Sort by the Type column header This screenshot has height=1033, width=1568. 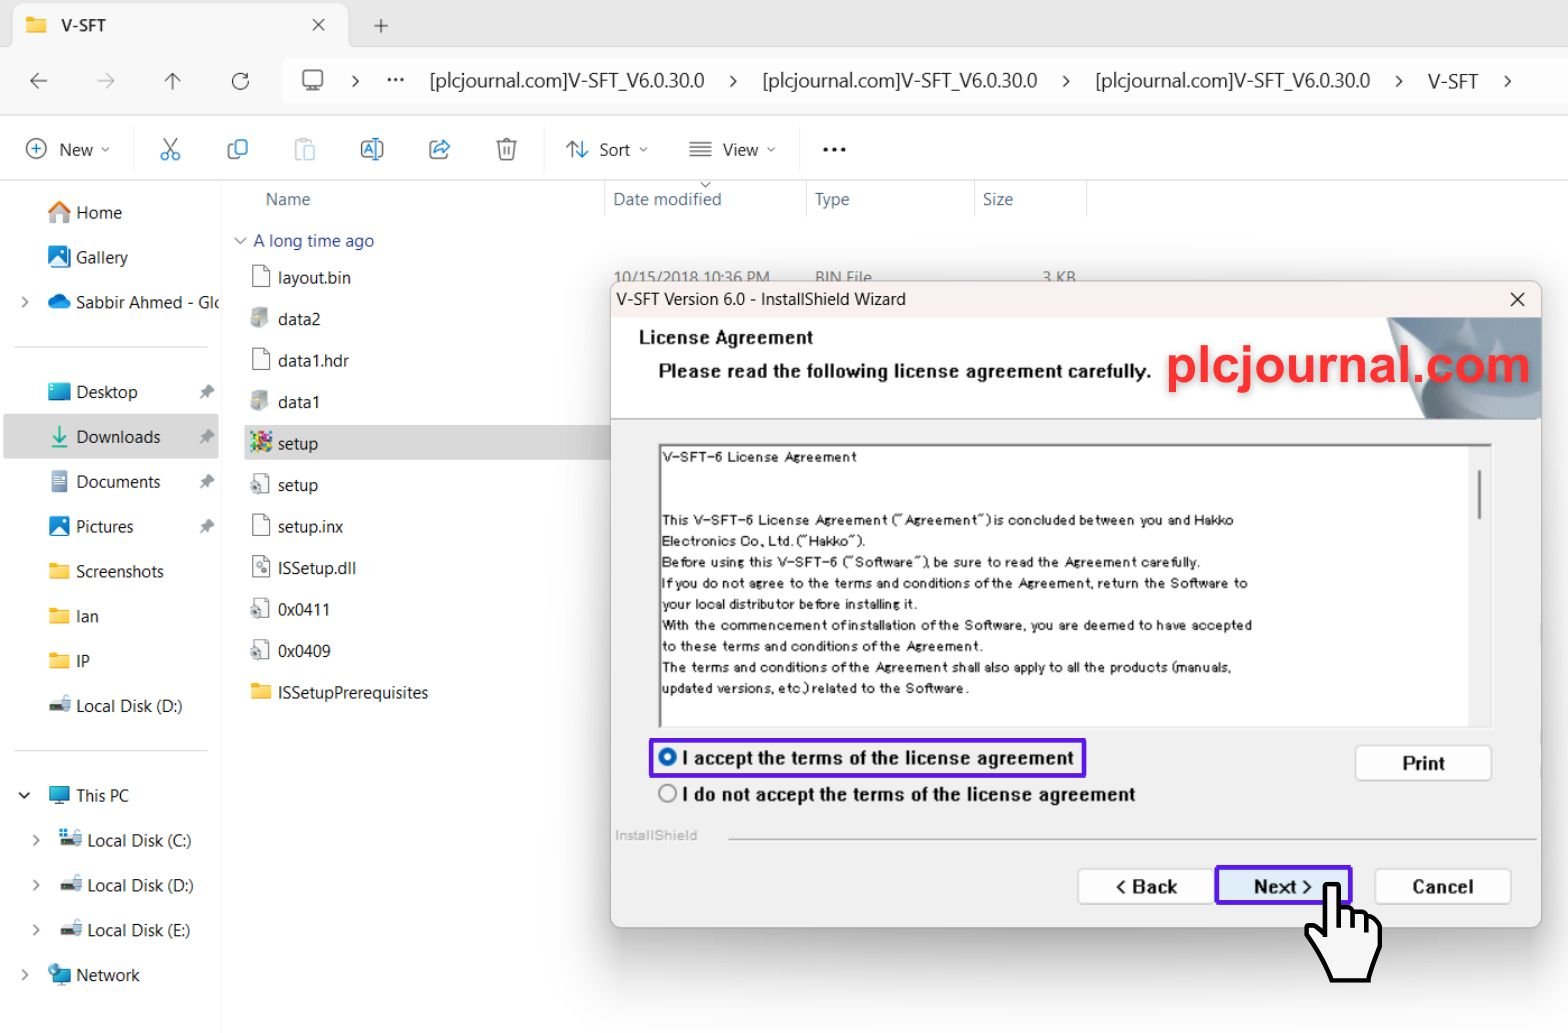point(832,199)
